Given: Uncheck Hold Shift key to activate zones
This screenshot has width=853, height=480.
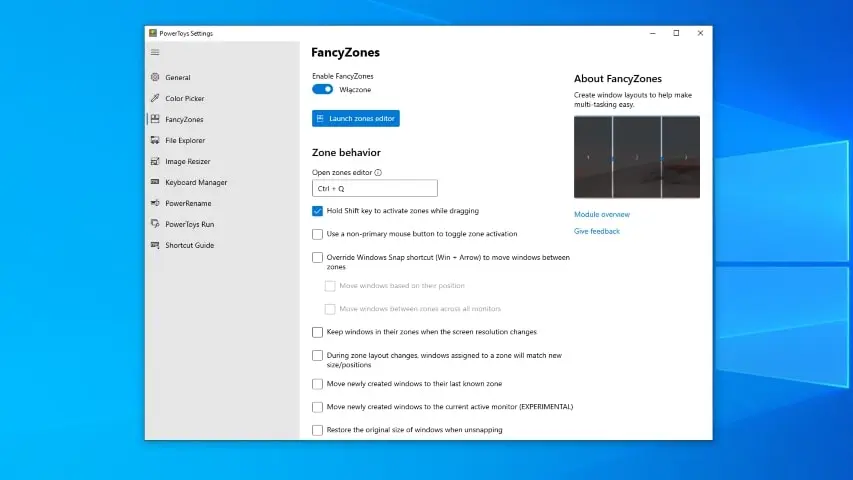Looking at the screenshot, I should [318, 211].
